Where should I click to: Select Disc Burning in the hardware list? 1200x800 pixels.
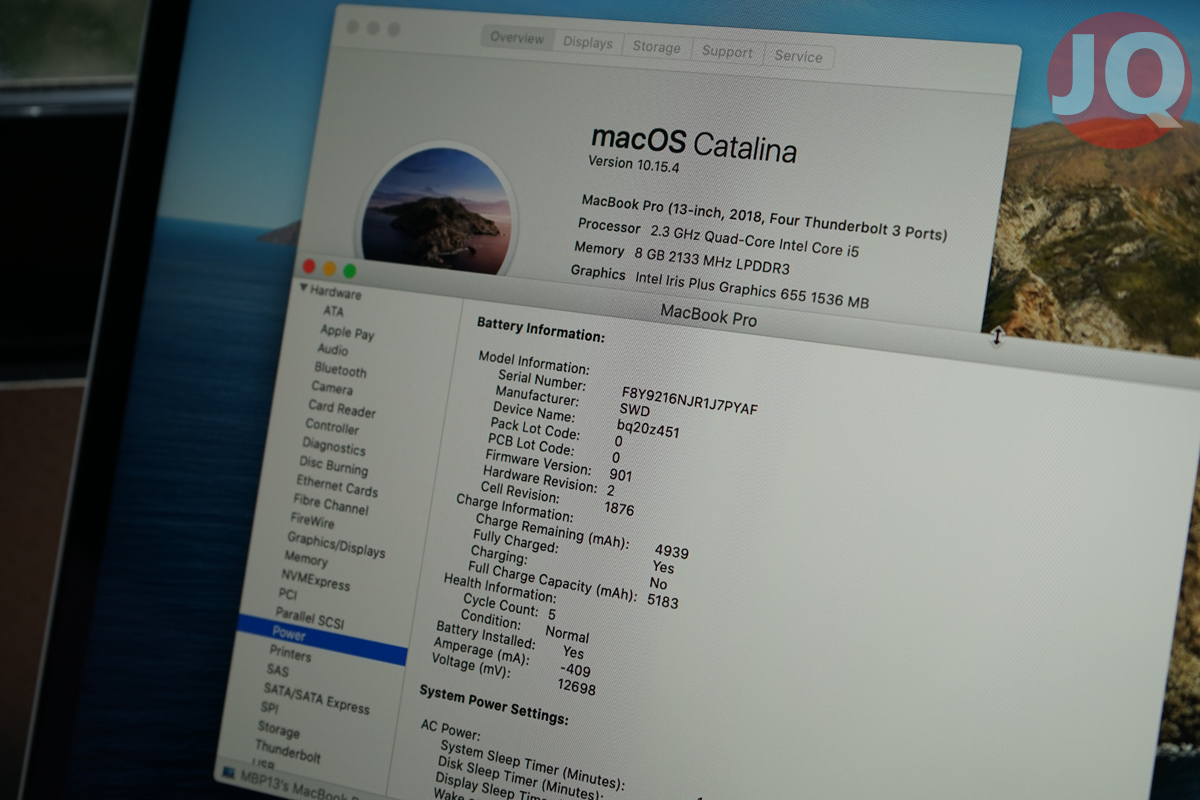[x=334, y=467]
